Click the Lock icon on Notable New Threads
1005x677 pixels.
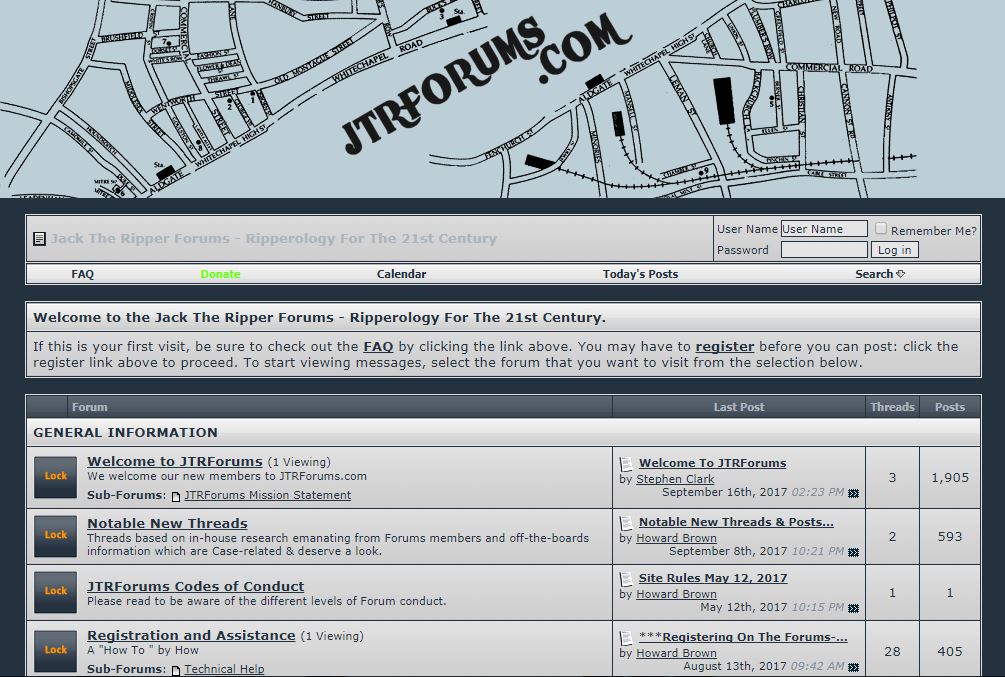[x=55, y=536]
